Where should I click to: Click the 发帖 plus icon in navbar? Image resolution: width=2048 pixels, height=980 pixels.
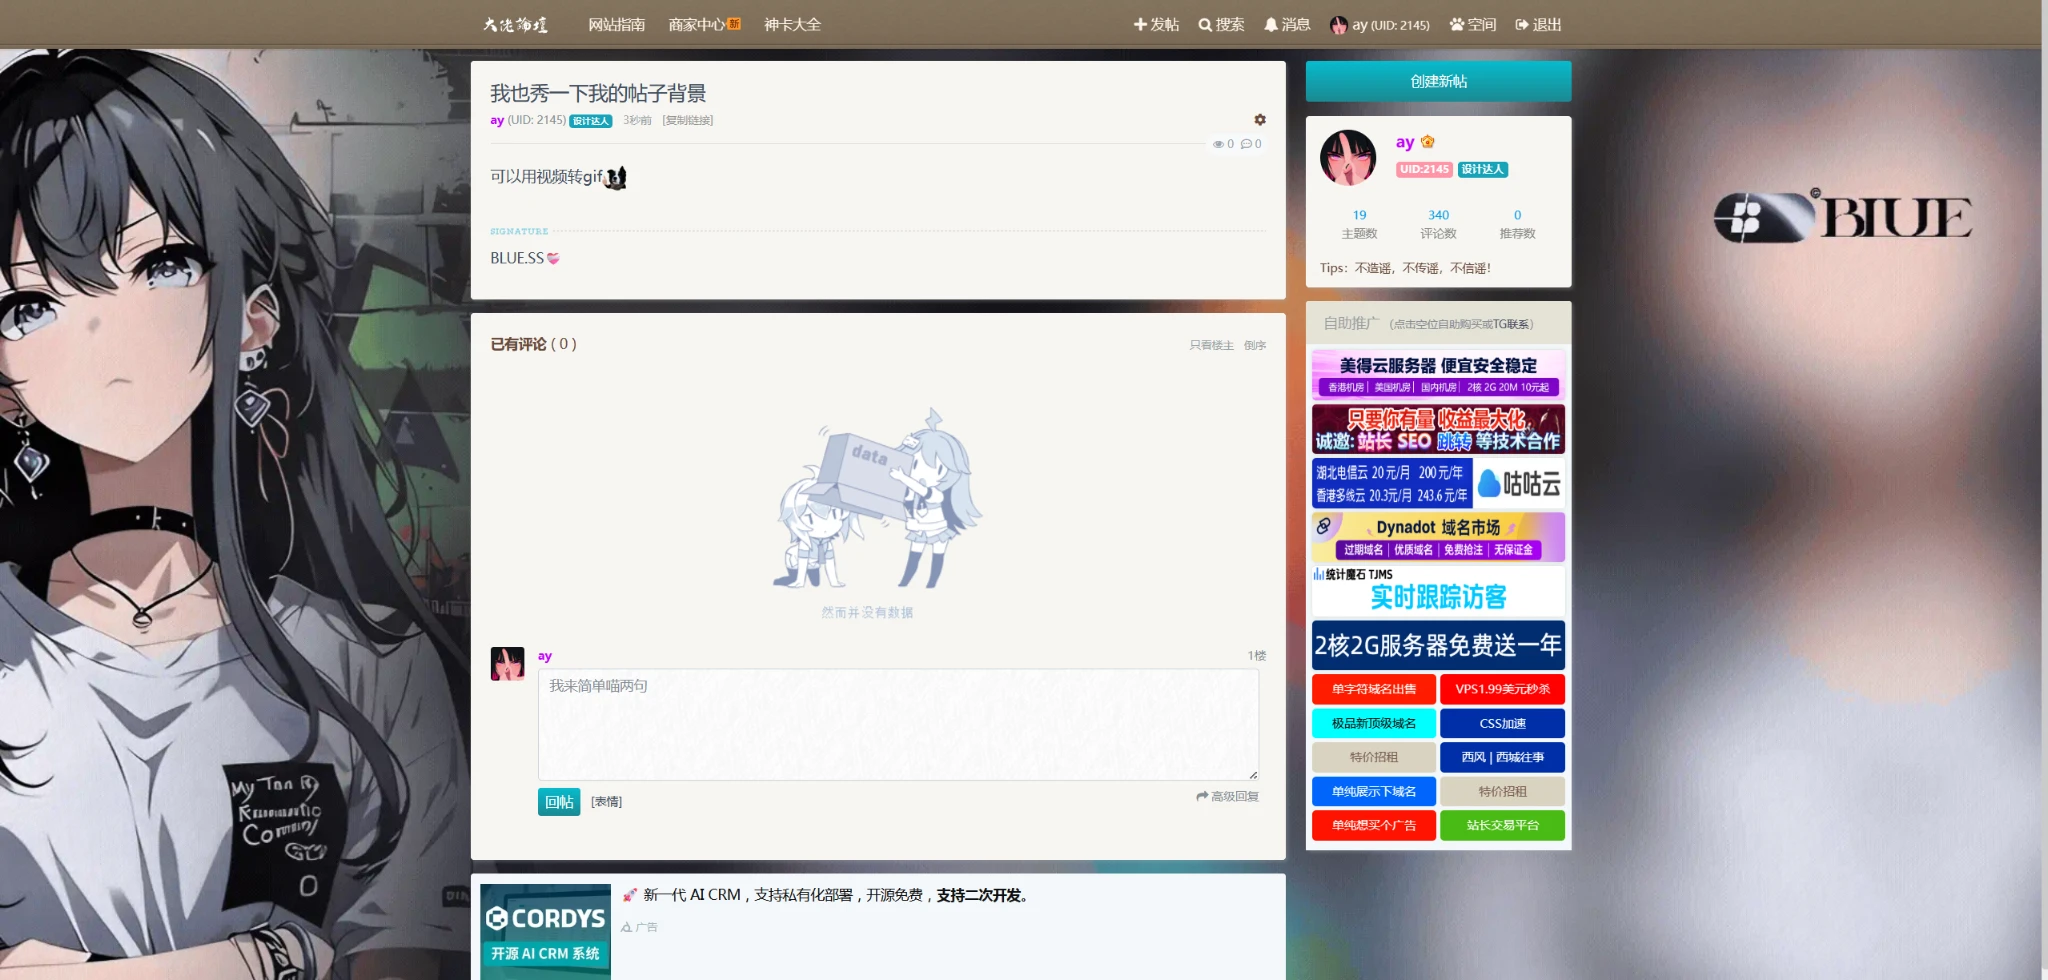1140,25
